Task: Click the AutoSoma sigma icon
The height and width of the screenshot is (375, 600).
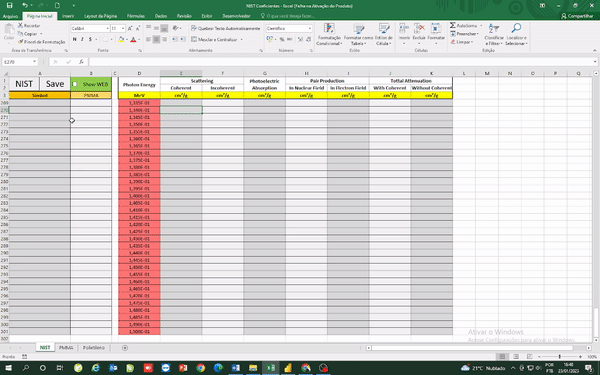Action: 453,25
